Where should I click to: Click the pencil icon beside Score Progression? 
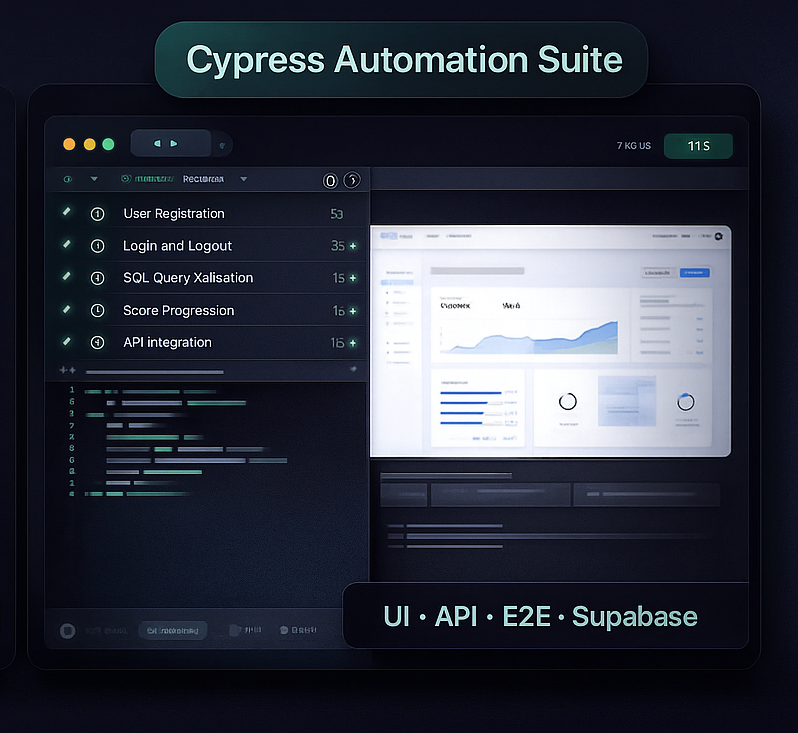point(67,309)
